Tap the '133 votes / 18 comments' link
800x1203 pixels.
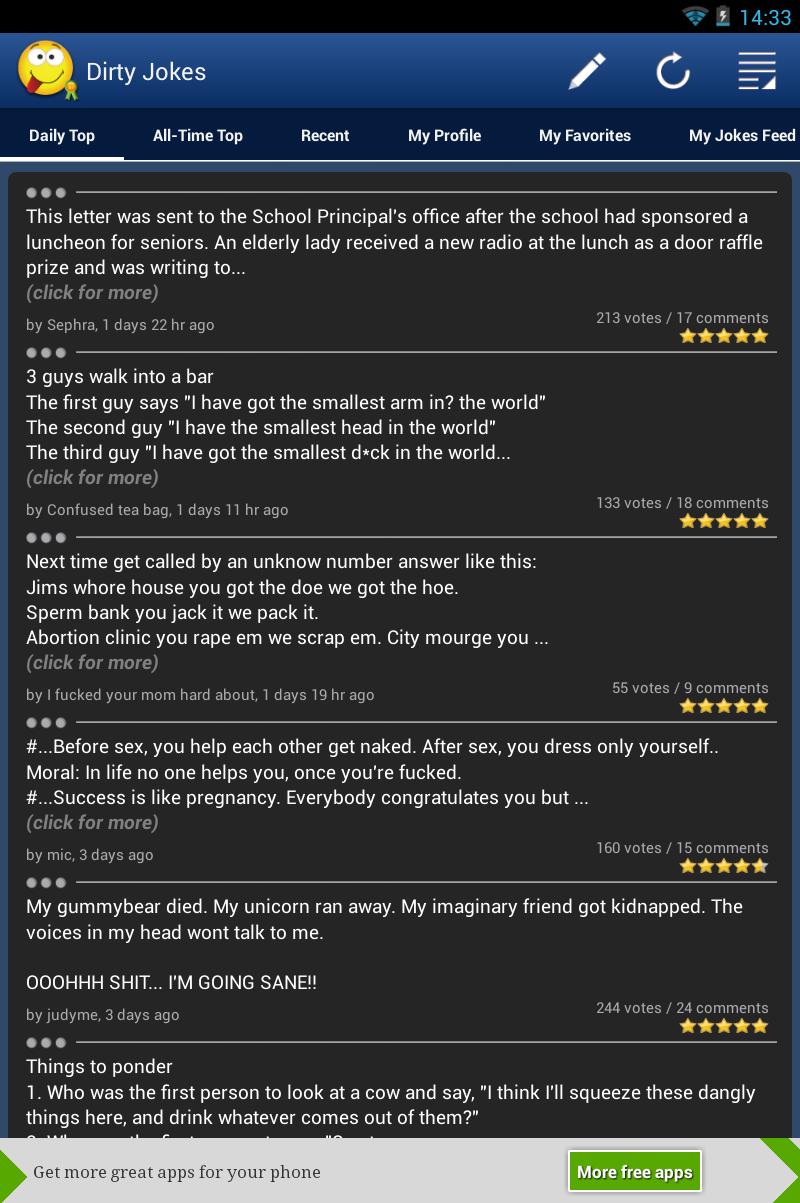[x=682, y=503]
